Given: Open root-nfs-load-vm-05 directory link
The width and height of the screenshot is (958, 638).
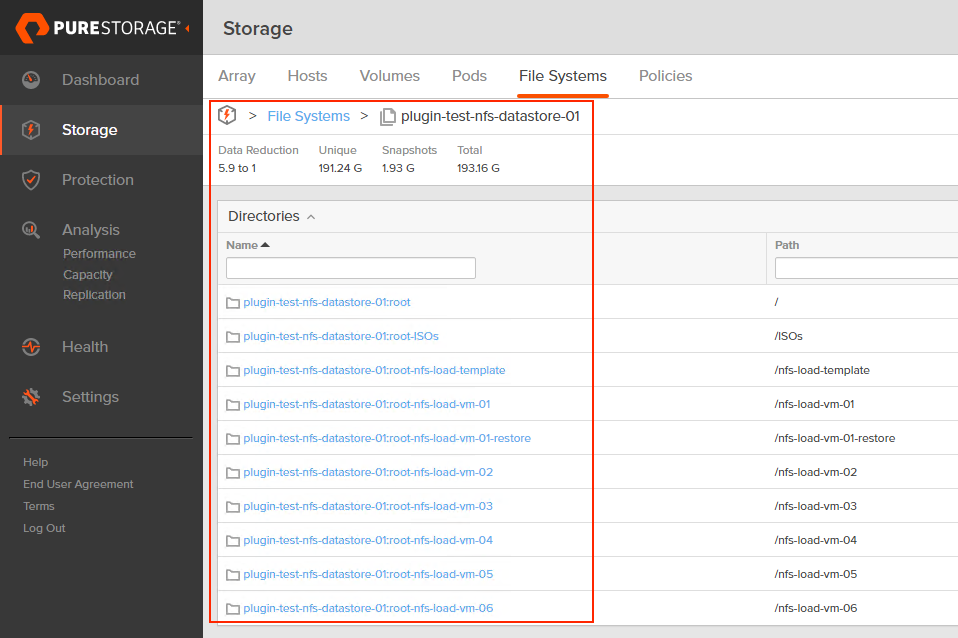Looking at the screenshot, I should tap(368, 574).
